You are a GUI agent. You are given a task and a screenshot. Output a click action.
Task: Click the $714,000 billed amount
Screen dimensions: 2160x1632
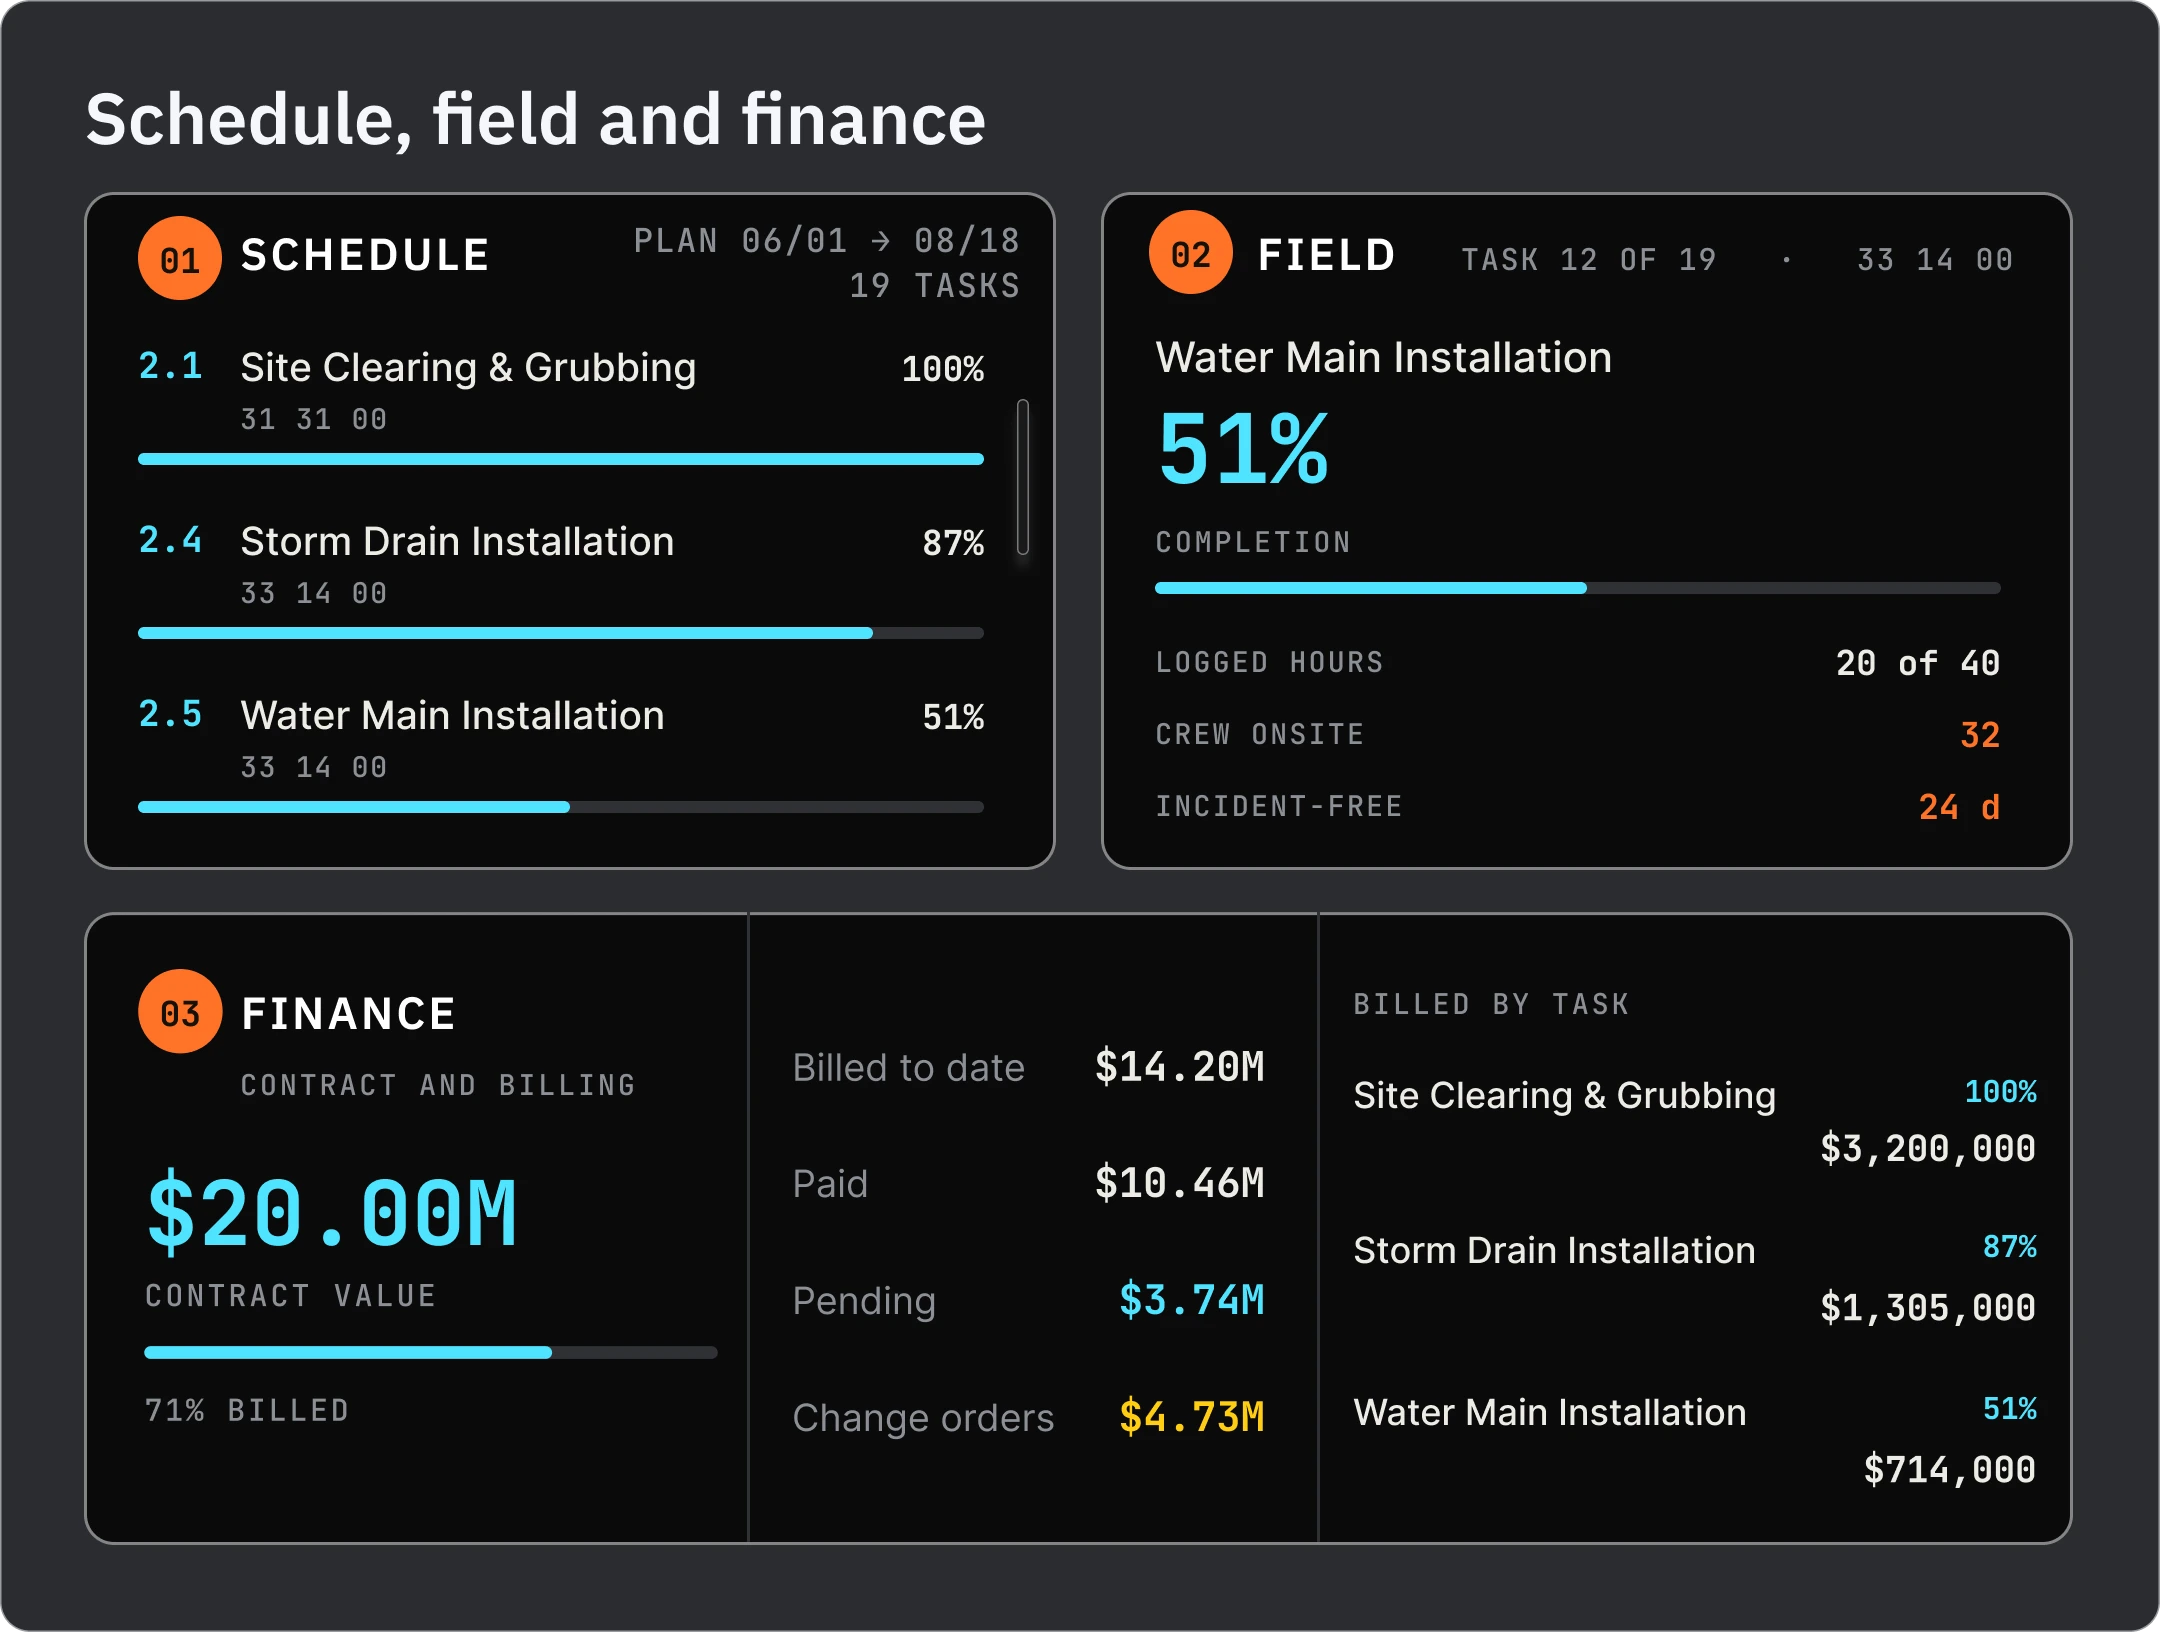point(1949,1469)
